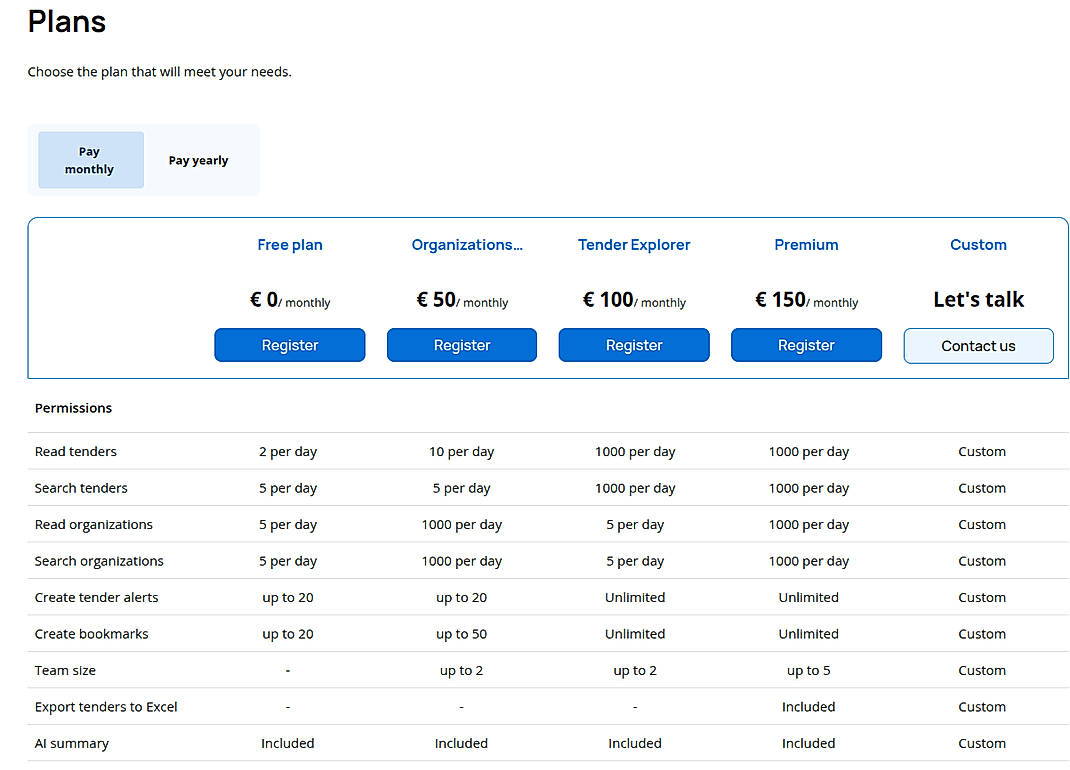This screenshot has width=1070, height=770.
Task: Click Tender Explorer 'Unlimited' tender alerts value
Action: 635,597
